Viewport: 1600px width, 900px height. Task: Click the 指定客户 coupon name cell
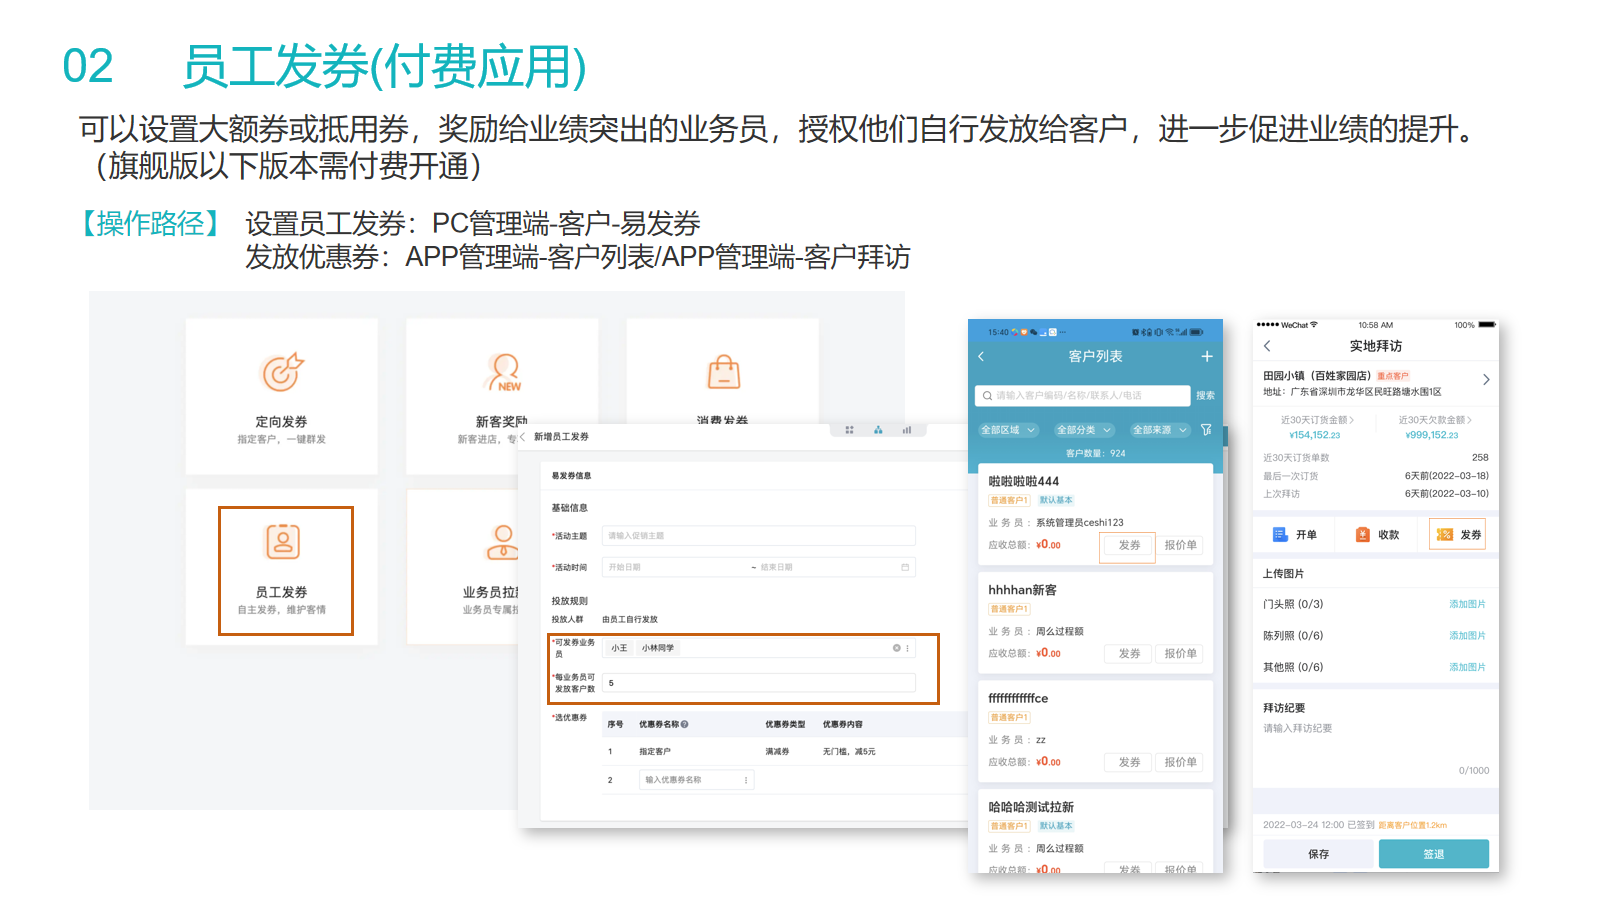pos(655,752)
